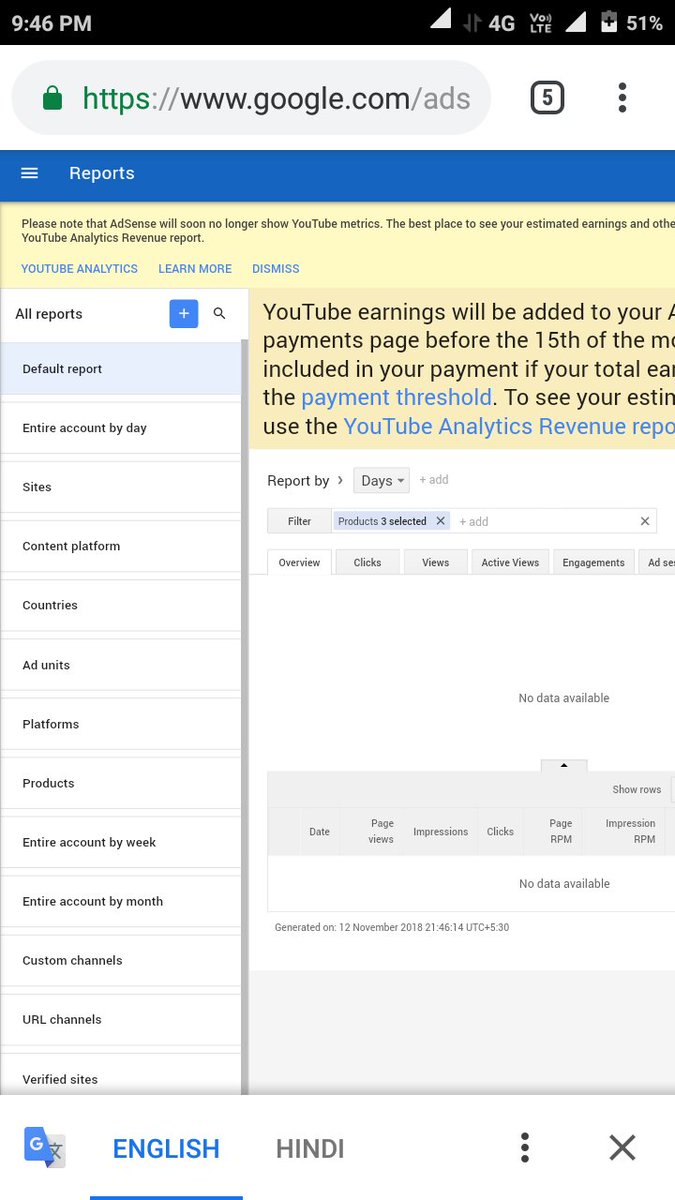Click the All reports heading

point(49,314)
